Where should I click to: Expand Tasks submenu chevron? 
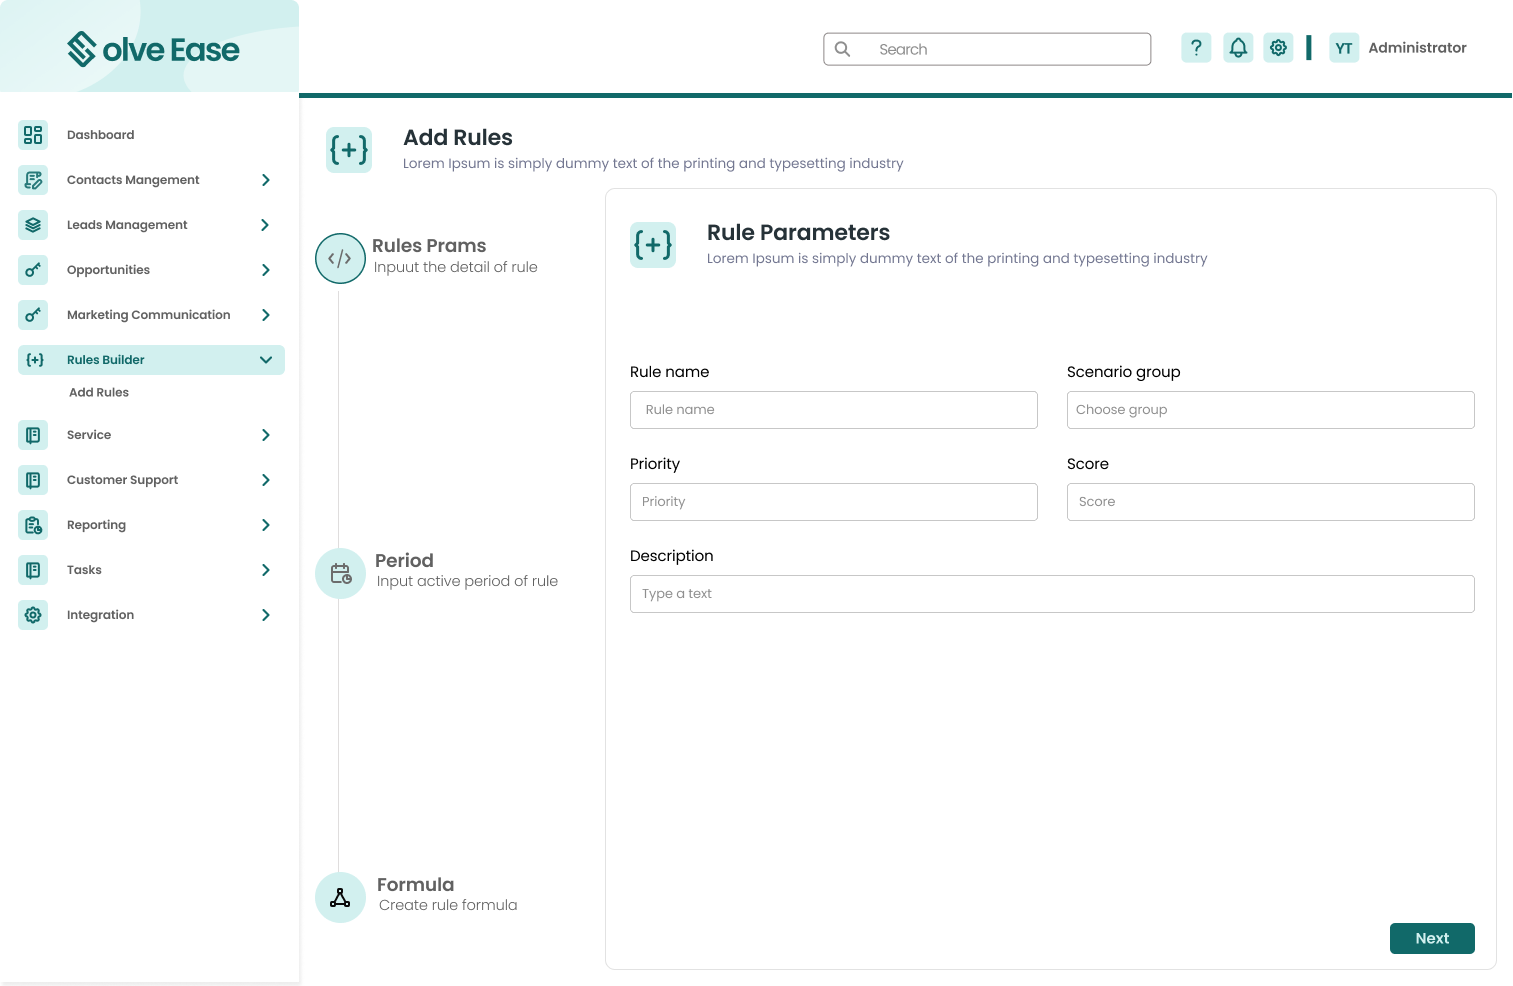point(265,570)
